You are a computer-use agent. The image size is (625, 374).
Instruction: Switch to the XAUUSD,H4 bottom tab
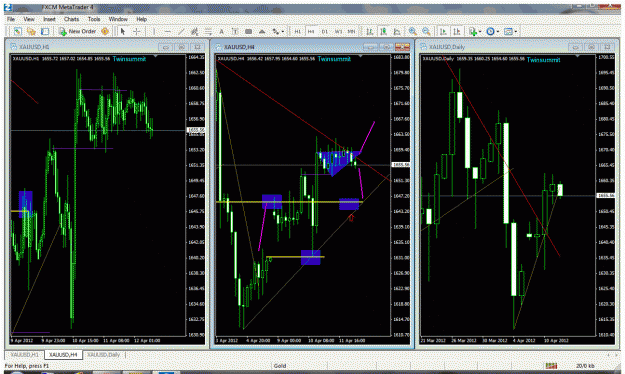coord(63,354)
